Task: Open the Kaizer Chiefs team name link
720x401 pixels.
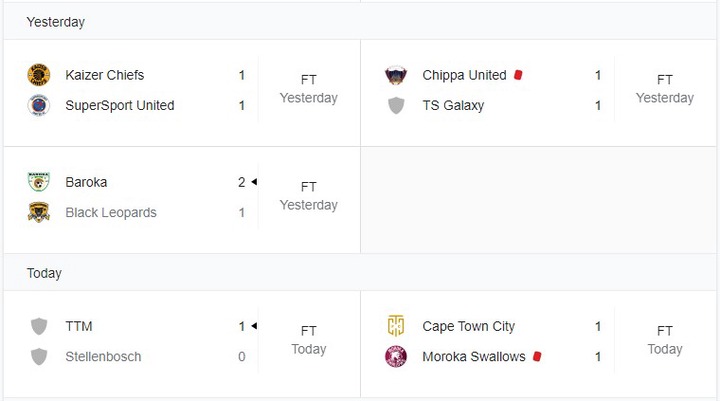Action: [x=105, y=75]
